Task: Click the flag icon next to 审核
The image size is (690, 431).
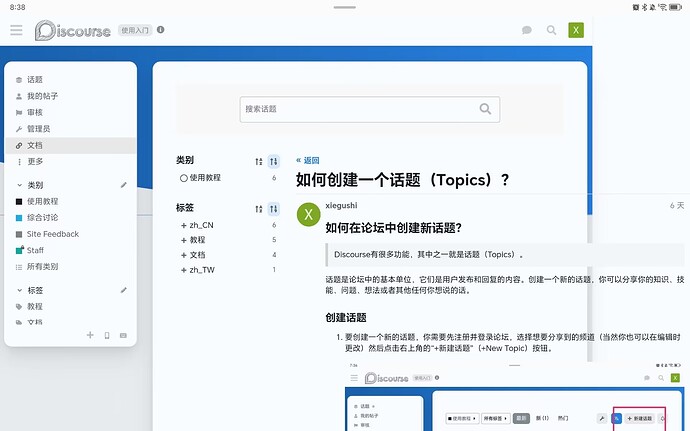Action: coord(19,113)
